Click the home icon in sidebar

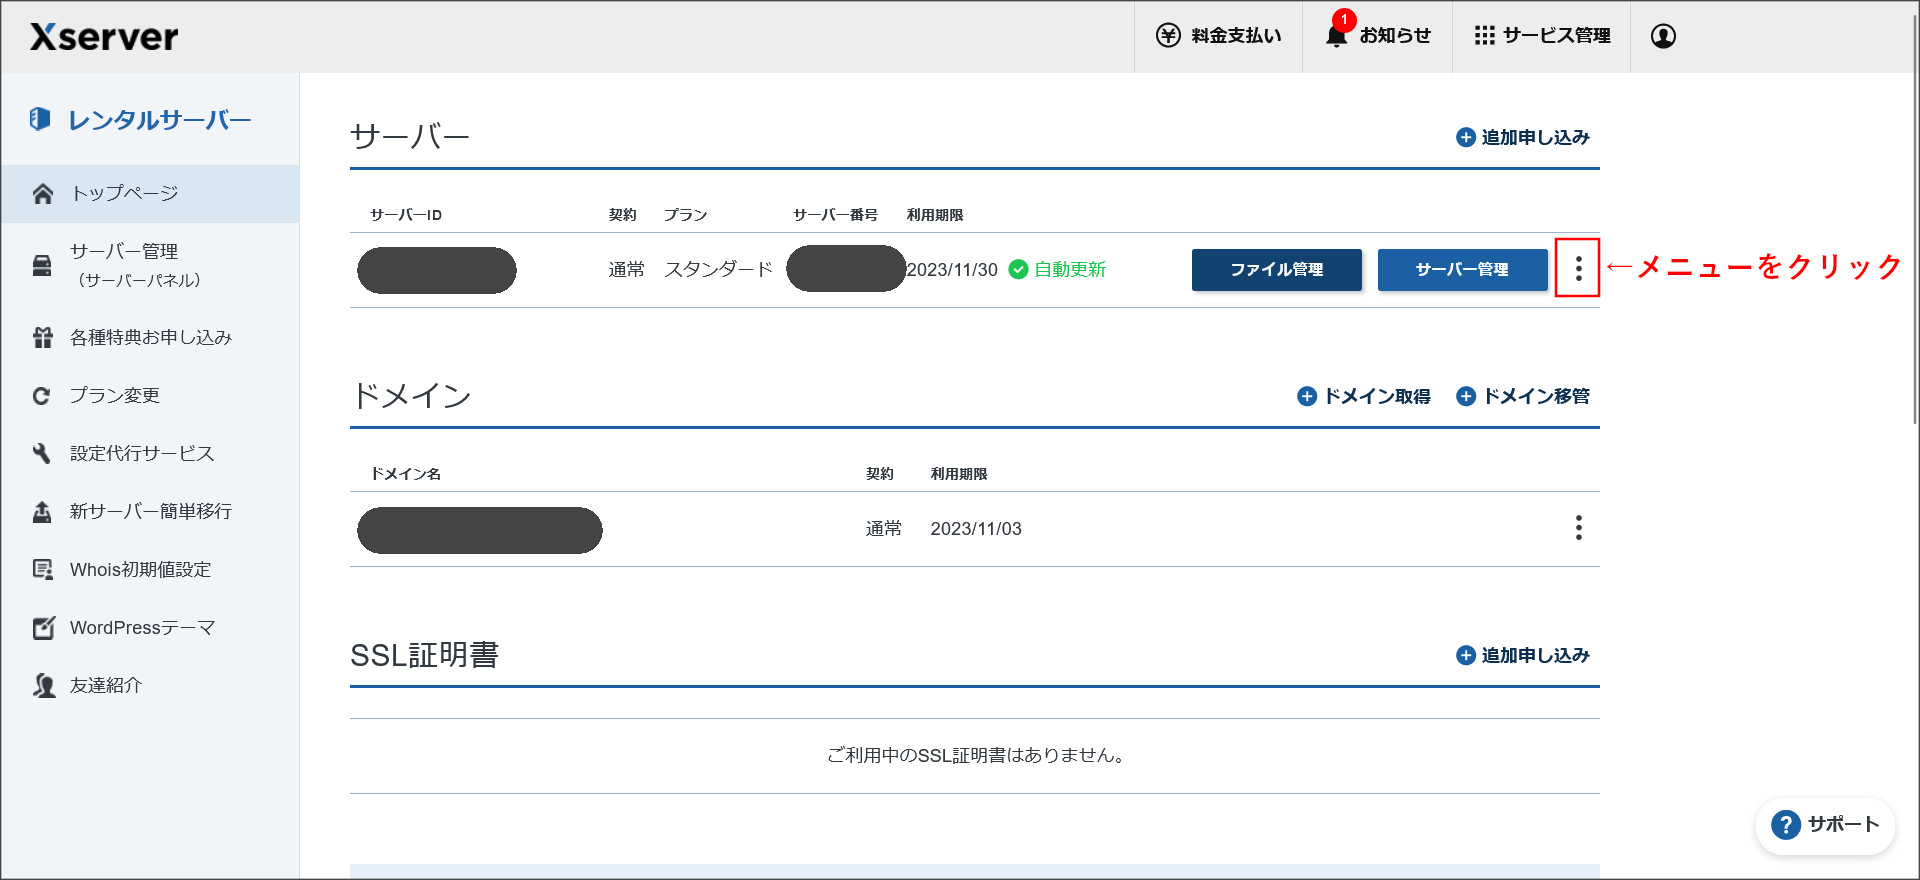[x=42, y=194]
